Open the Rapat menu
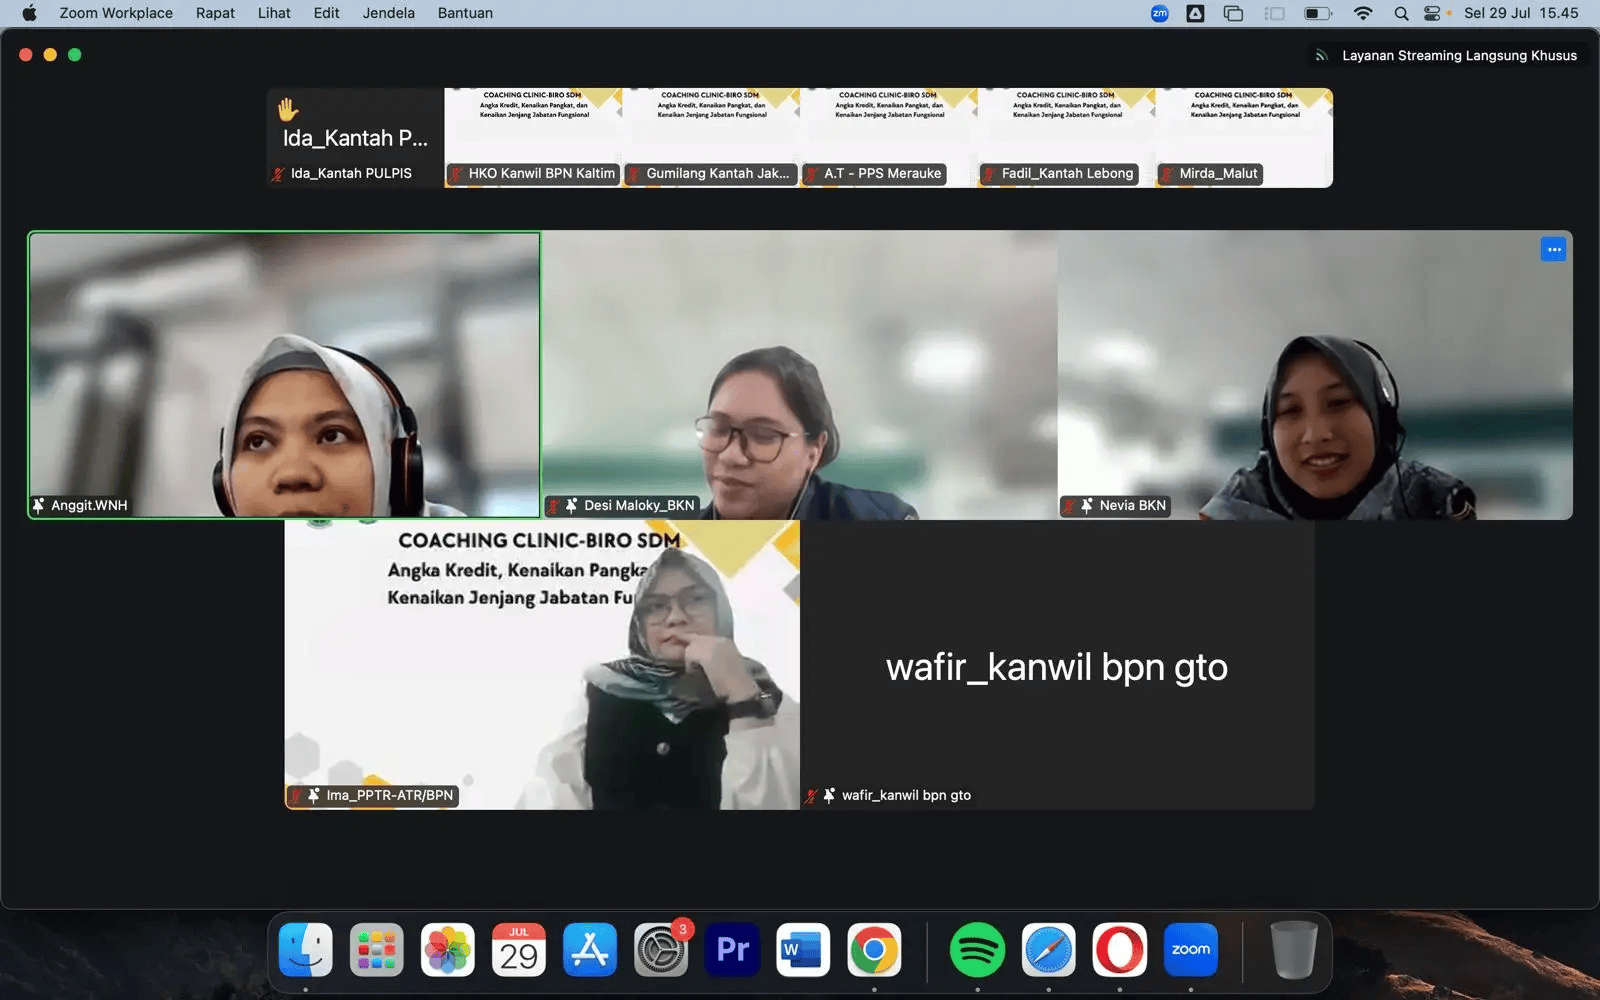1600x1000 pixels. tap(215, 13)
